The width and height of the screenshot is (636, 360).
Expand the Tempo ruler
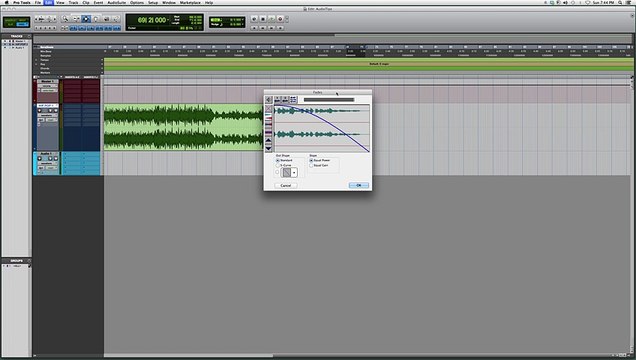coord(36,60)
